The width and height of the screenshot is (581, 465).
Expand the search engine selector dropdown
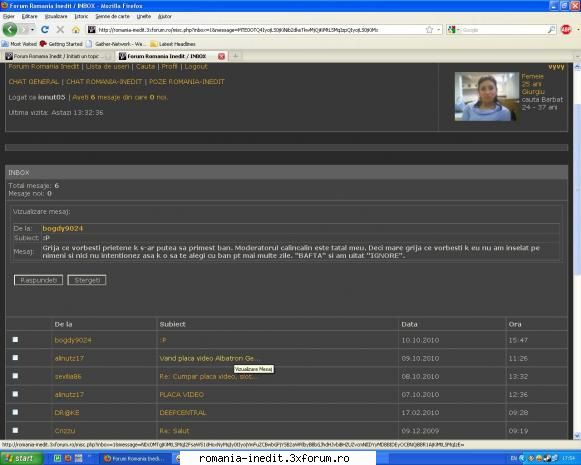[459, 30]
